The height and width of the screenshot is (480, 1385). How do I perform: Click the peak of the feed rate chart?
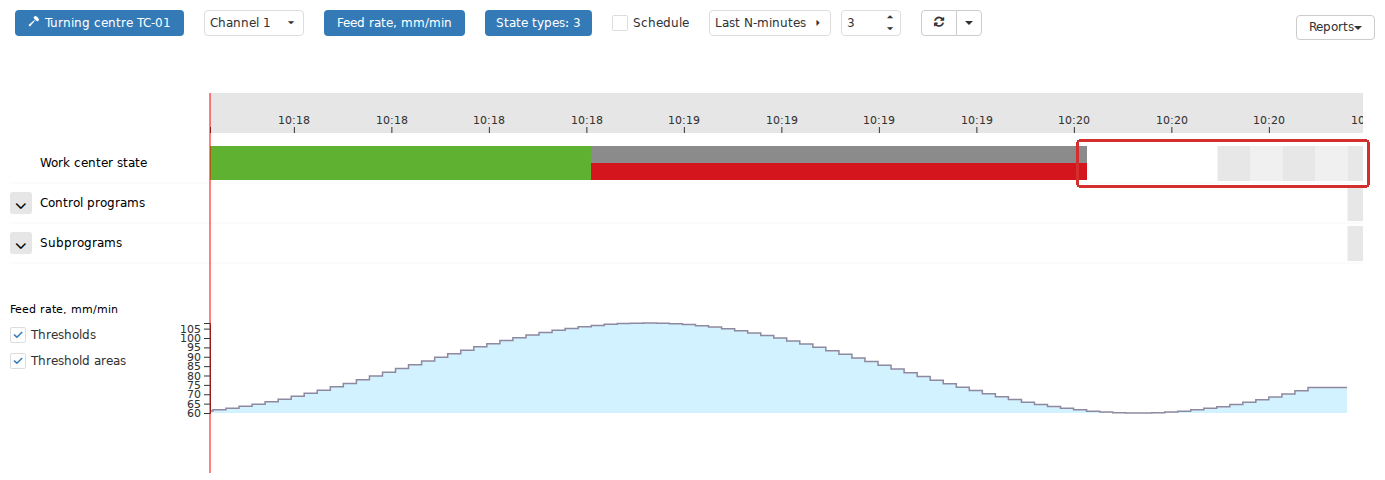pyautogui.click(x=648, y=323)
